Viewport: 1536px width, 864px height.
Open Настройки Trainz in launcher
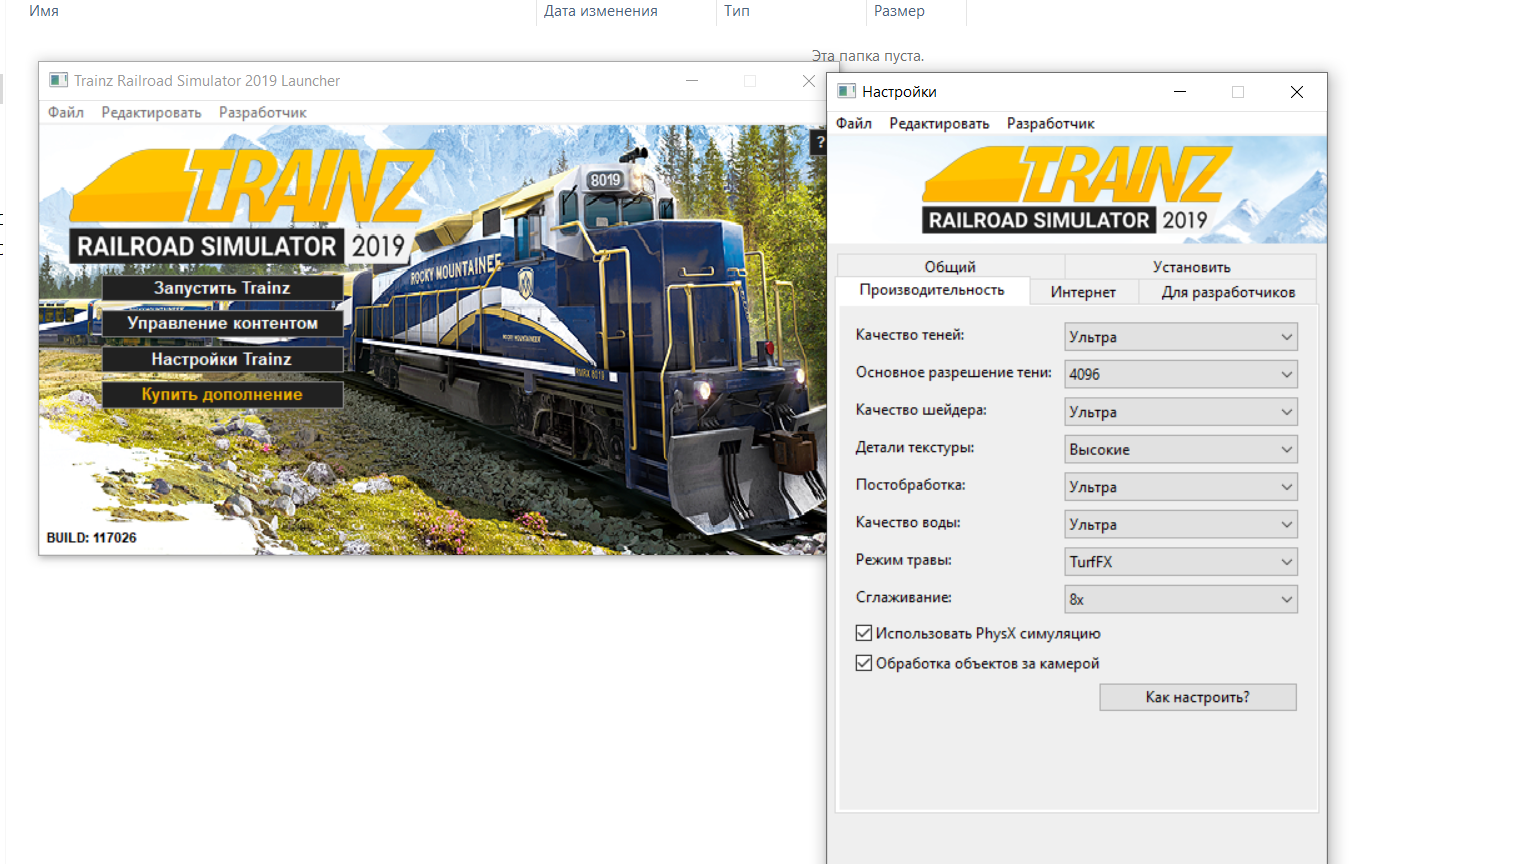coord(222,359)
